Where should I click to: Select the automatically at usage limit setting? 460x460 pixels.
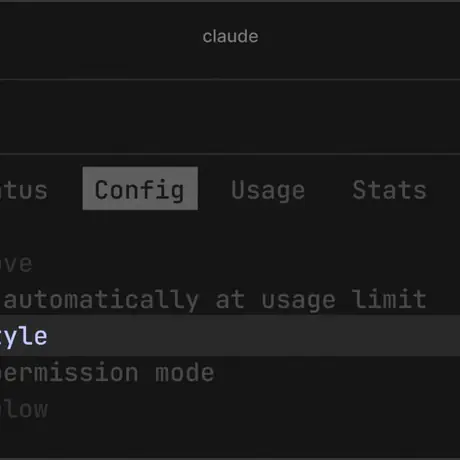click(x=215, y=300)
